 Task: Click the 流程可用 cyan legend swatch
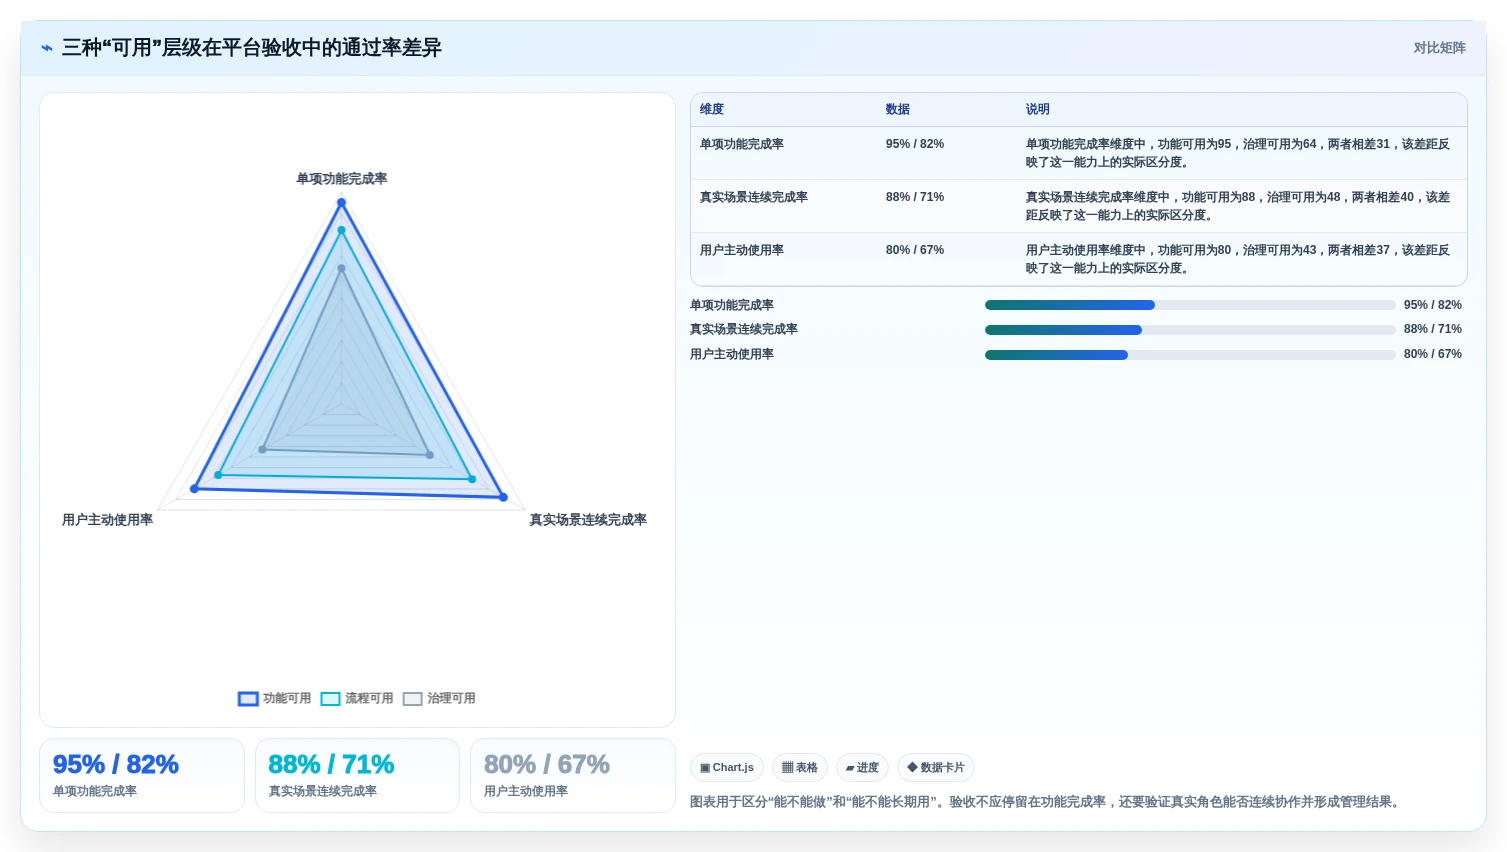[330, 699]
